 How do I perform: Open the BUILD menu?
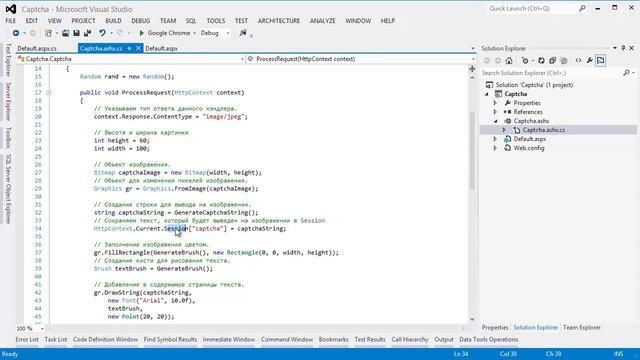pyautogui.click(x=113, y=21)
